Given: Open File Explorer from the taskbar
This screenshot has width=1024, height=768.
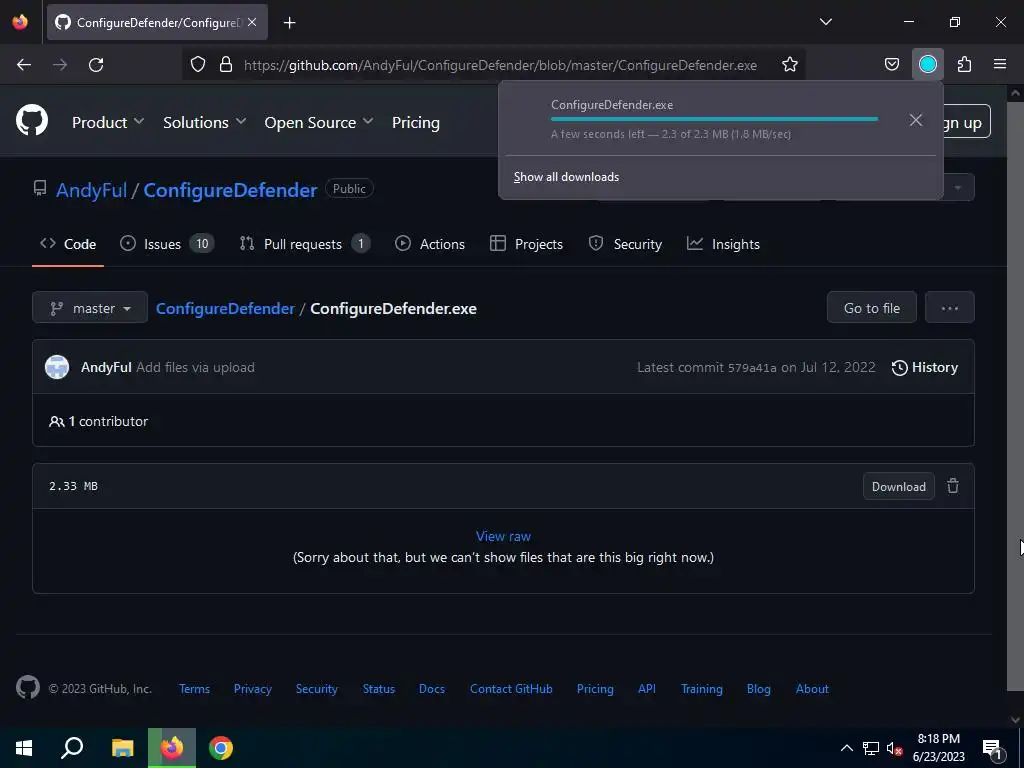Looking at the screenshot, I should pyautogui.click(x=122, y=748).
